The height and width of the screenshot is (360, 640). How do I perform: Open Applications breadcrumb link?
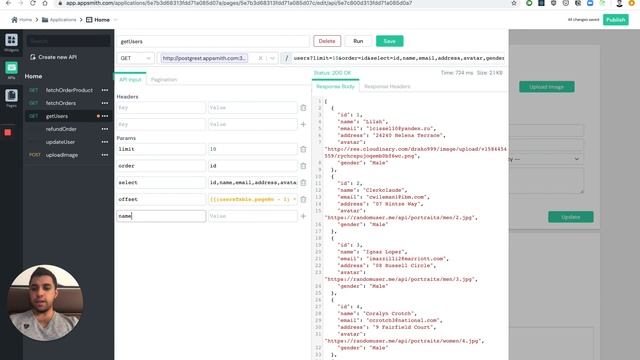[59, 20]
